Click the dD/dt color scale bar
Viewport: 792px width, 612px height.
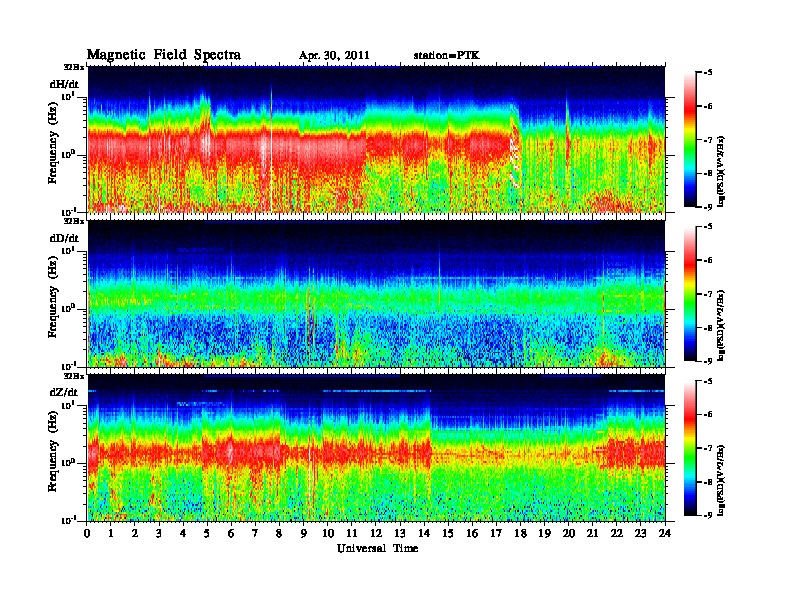click(x=689, y=294)
